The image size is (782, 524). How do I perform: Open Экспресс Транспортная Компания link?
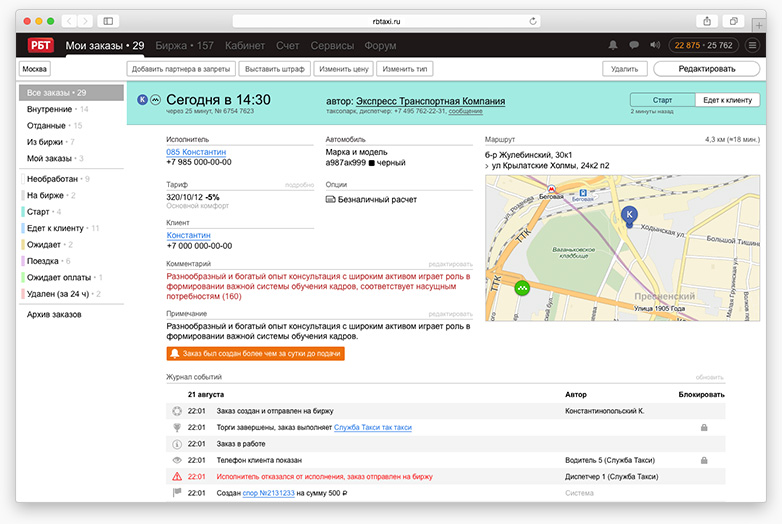pyautogui.click(x=430, y=101)
